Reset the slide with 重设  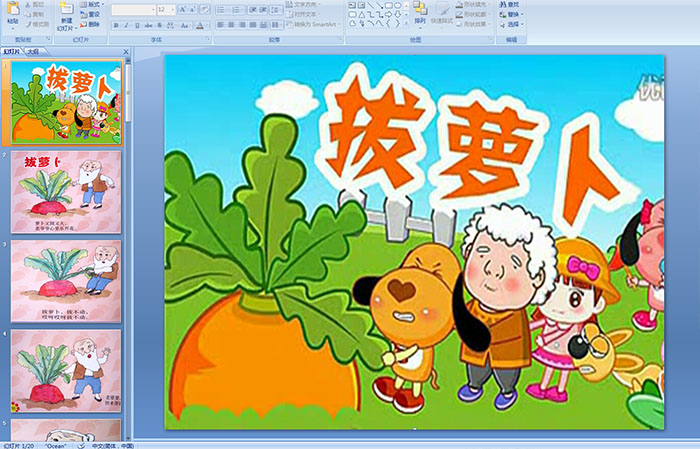(x=90, y=14)
